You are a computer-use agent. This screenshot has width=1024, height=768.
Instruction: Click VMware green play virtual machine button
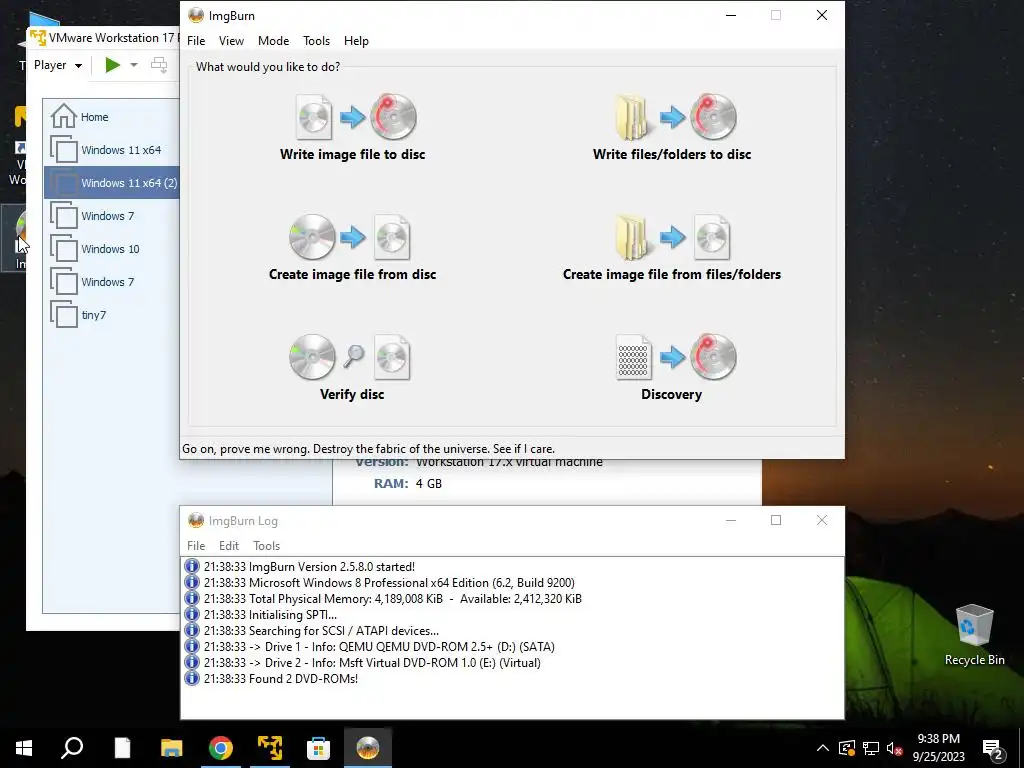(113, 65)
